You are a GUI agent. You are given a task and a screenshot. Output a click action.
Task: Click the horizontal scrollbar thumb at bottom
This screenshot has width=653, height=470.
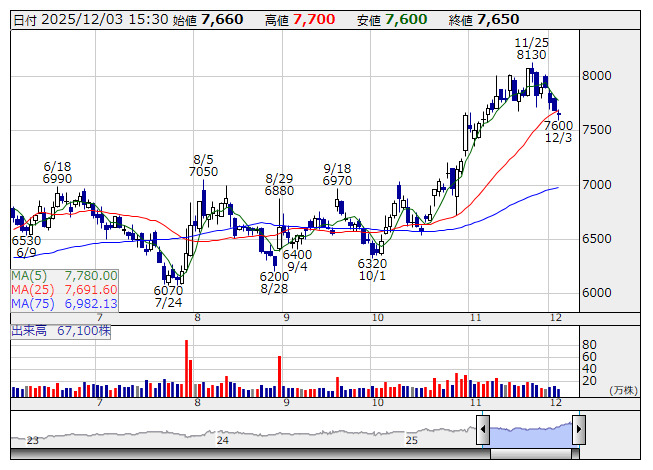click(x=531, y=454)
